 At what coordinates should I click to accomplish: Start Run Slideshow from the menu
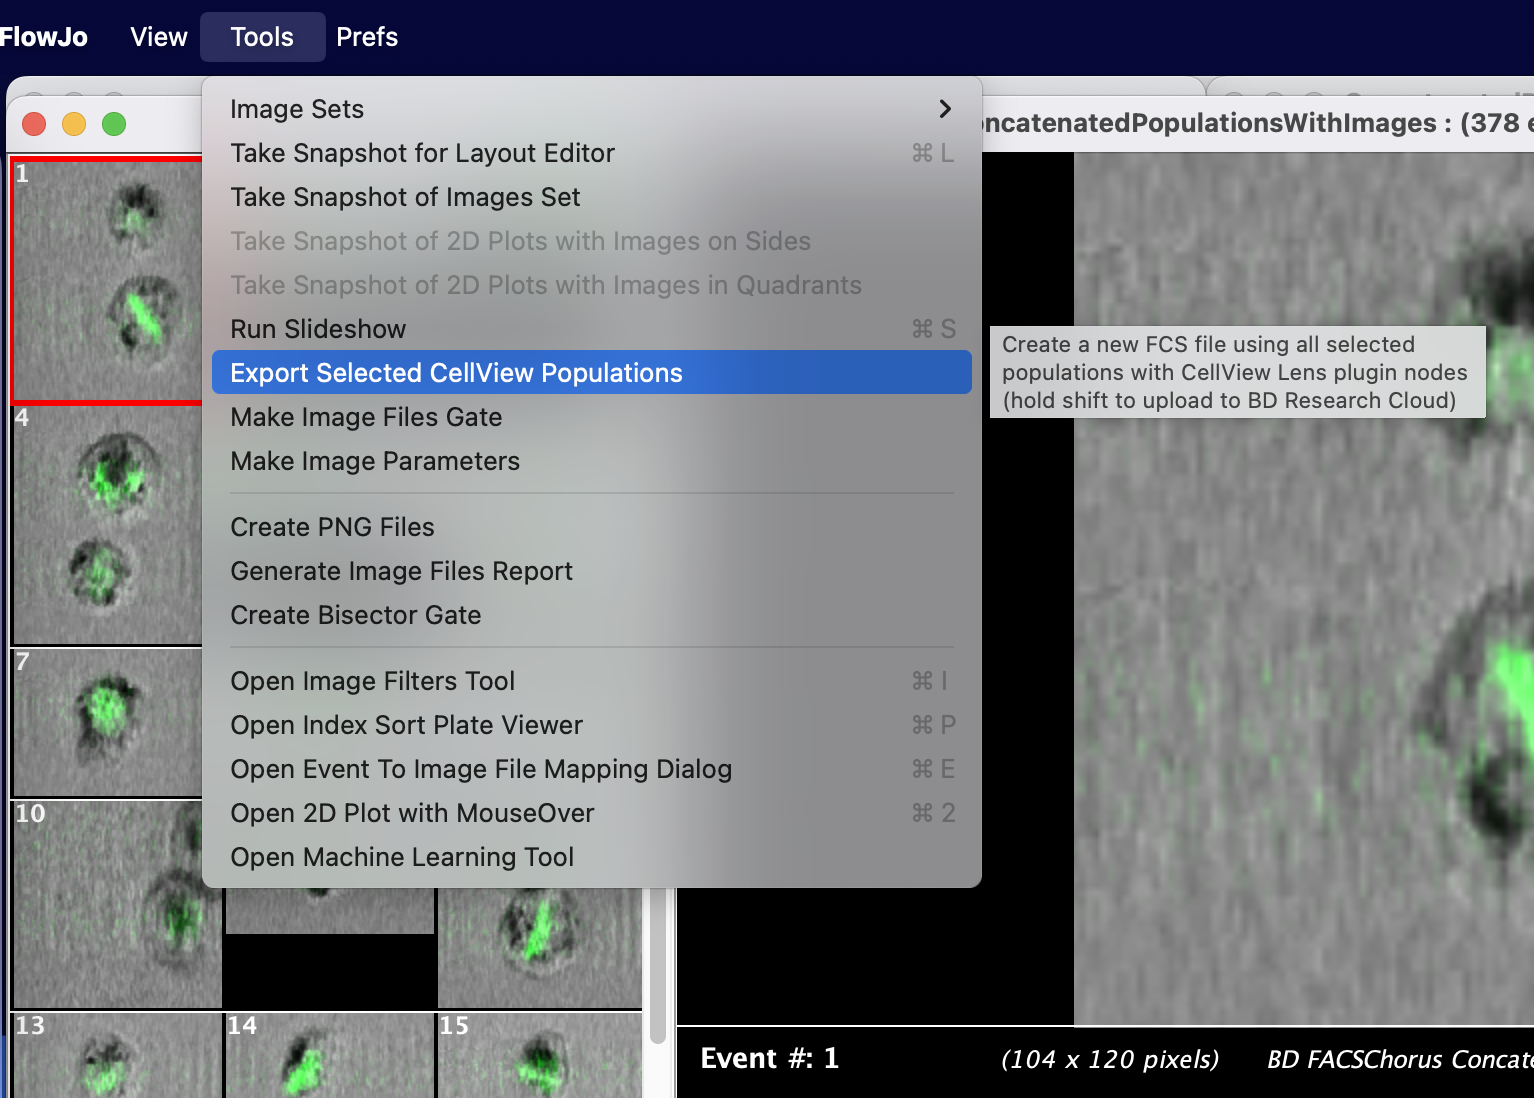tap(318, 329)
